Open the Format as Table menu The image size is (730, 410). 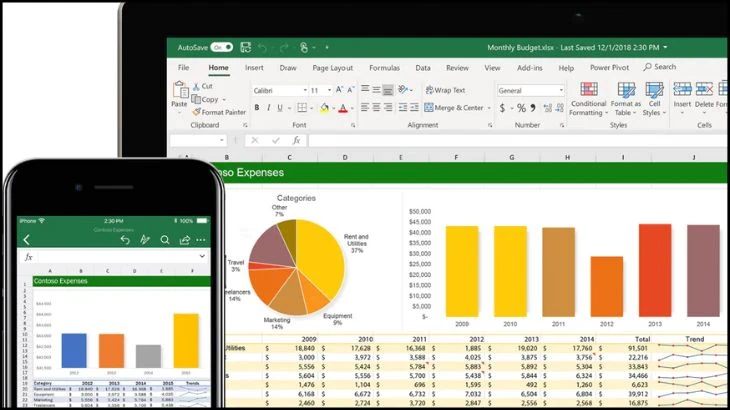626,99
